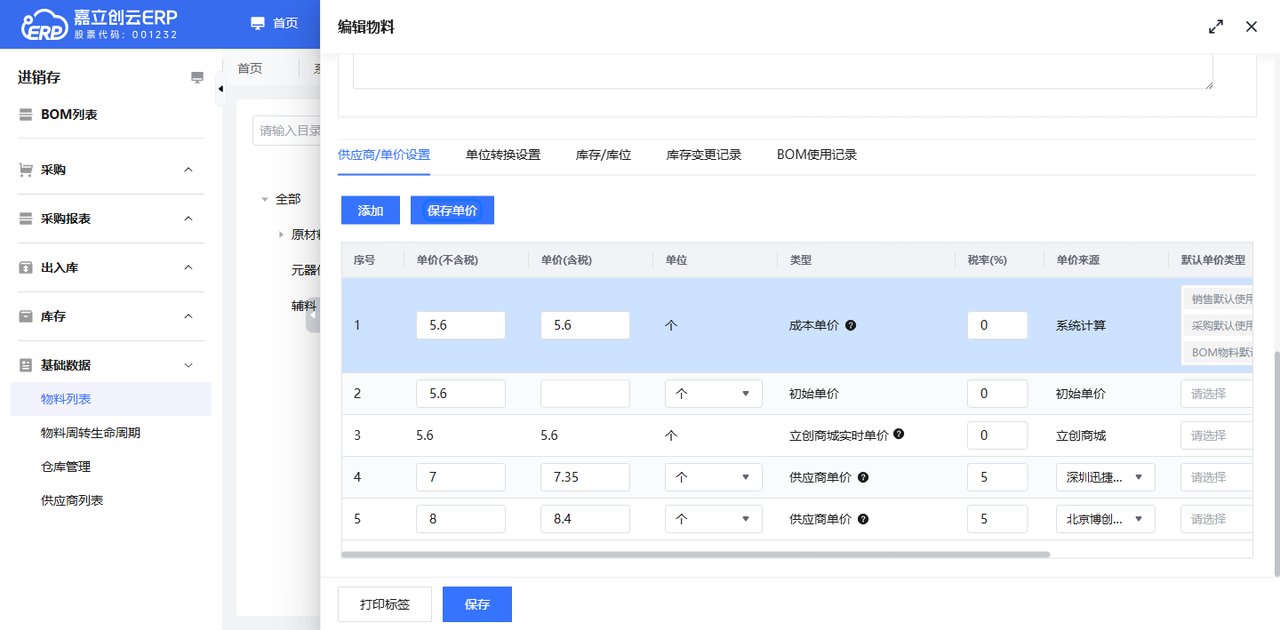Expand the 出入库 menu section
Screen dimensions: 1280x630
click(x=188, y=268)
